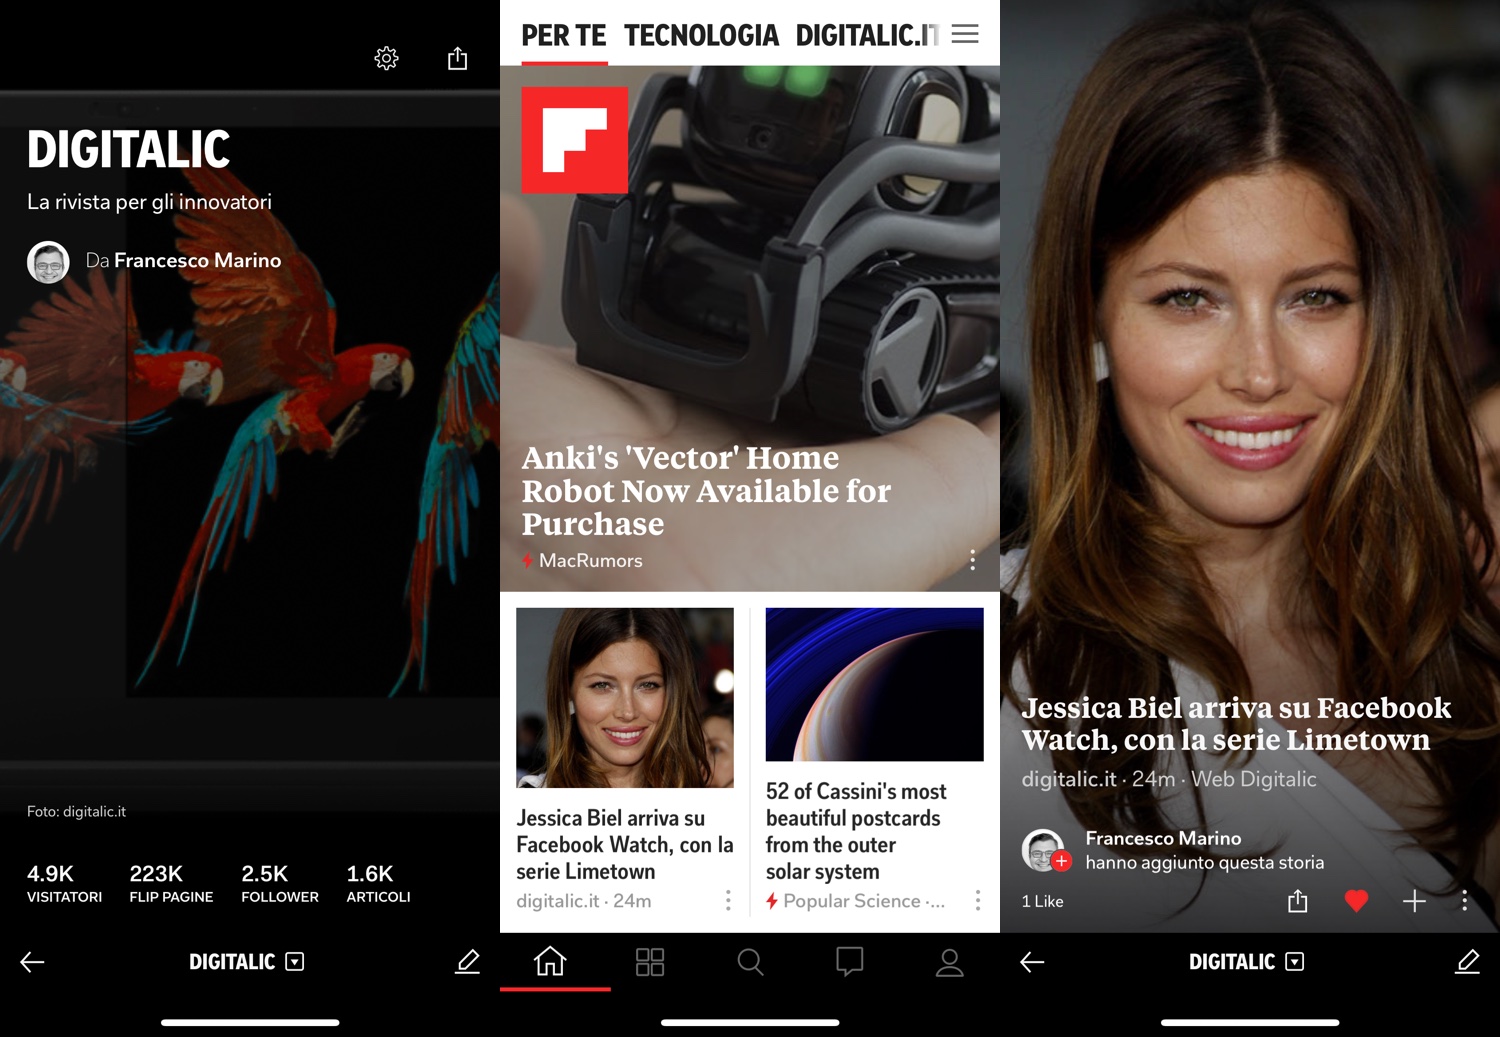Open more options on story detail screen
Image resolution: width=1500 pixels, height=1037 pixels.
1464,901
